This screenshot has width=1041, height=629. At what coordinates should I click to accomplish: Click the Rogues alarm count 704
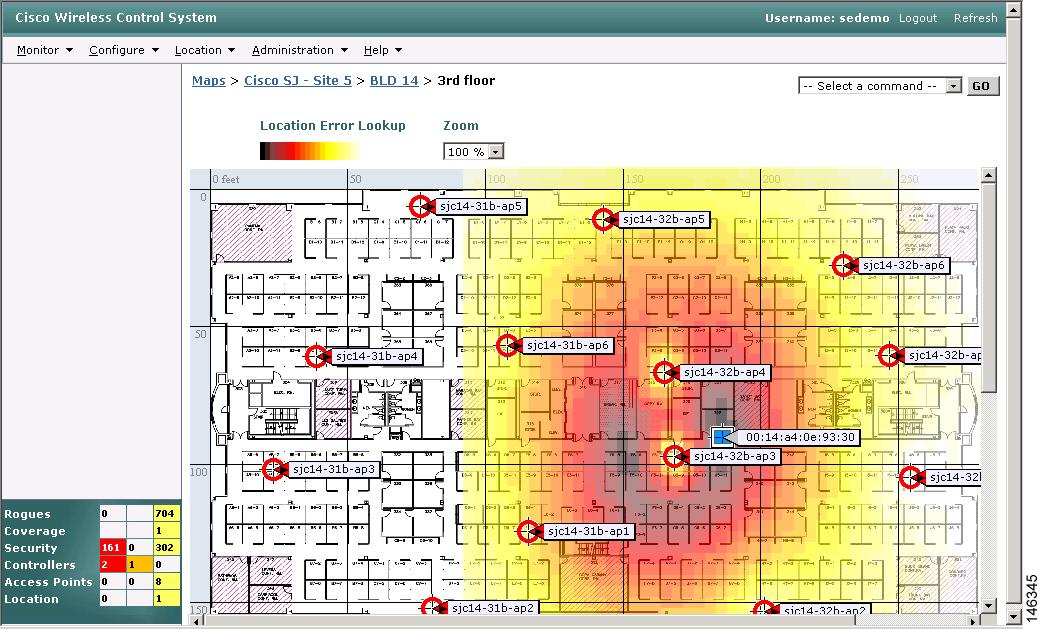(x=165, y=513)
